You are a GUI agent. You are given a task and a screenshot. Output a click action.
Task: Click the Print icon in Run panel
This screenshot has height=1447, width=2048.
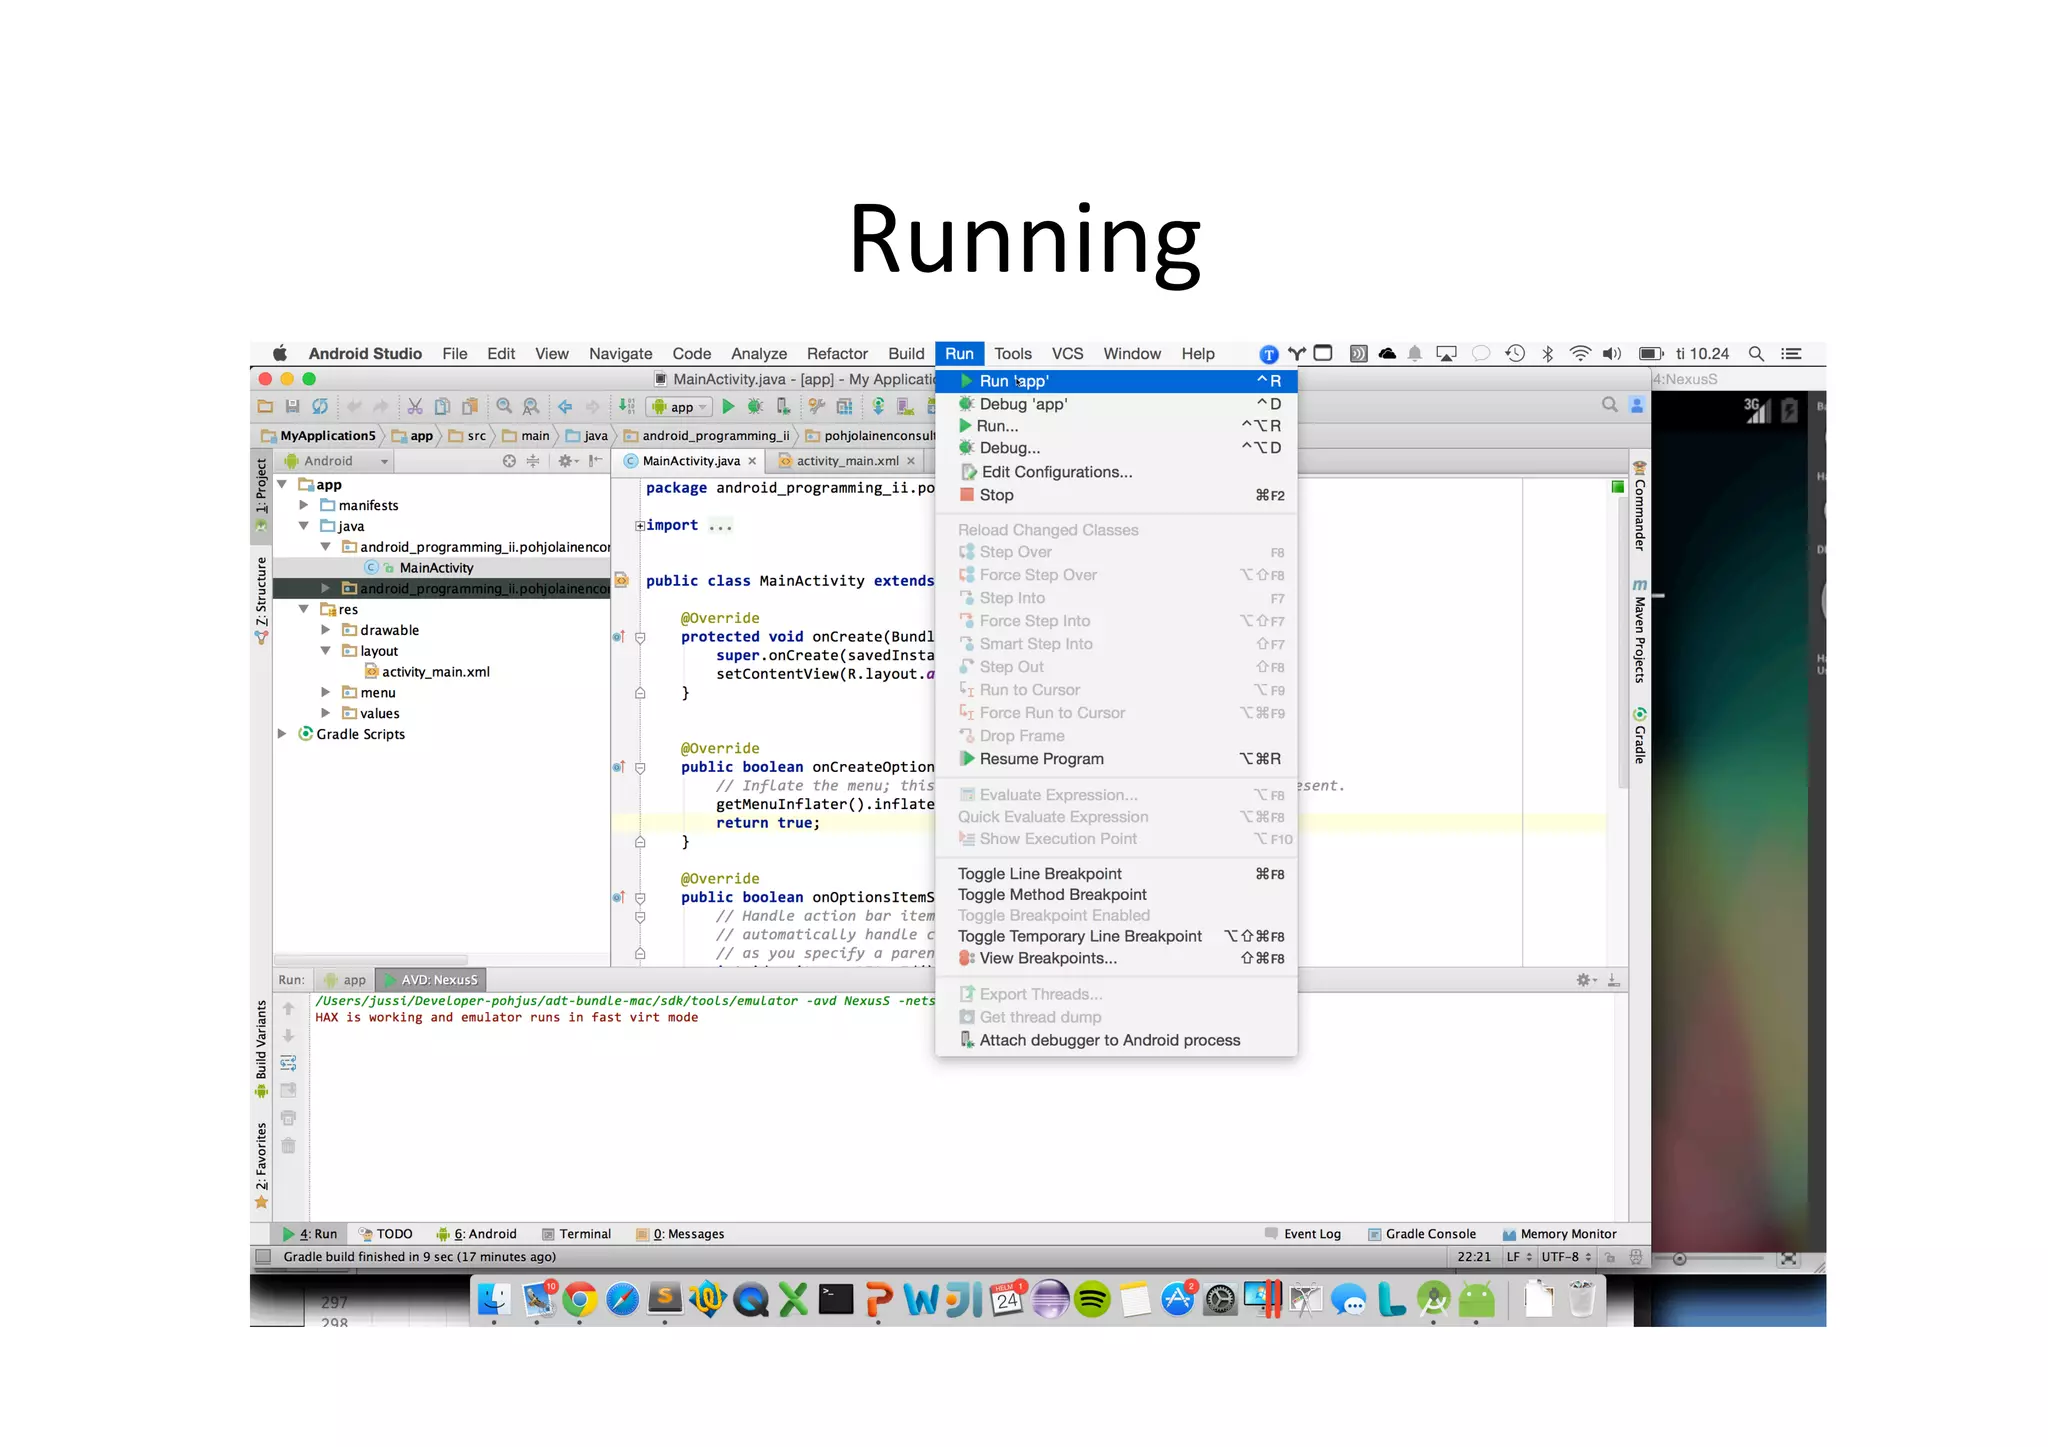[x=288, y=1118]
